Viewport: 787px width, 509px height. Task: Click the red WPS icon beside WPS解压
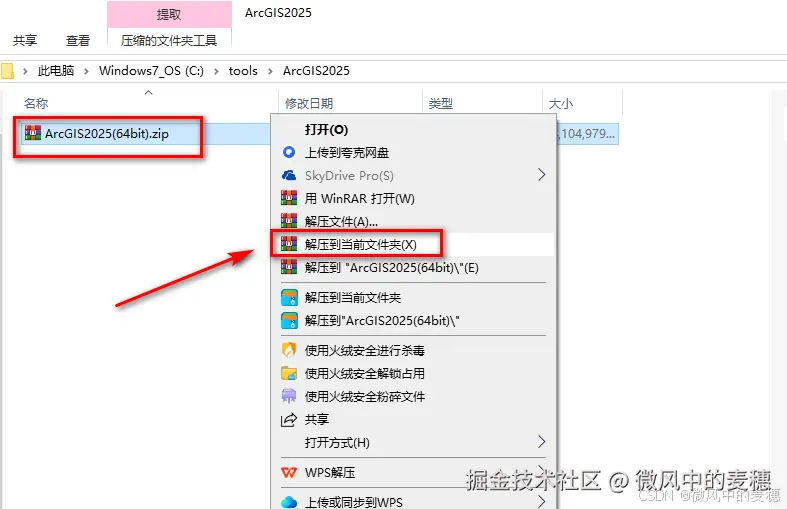point(289,472)
